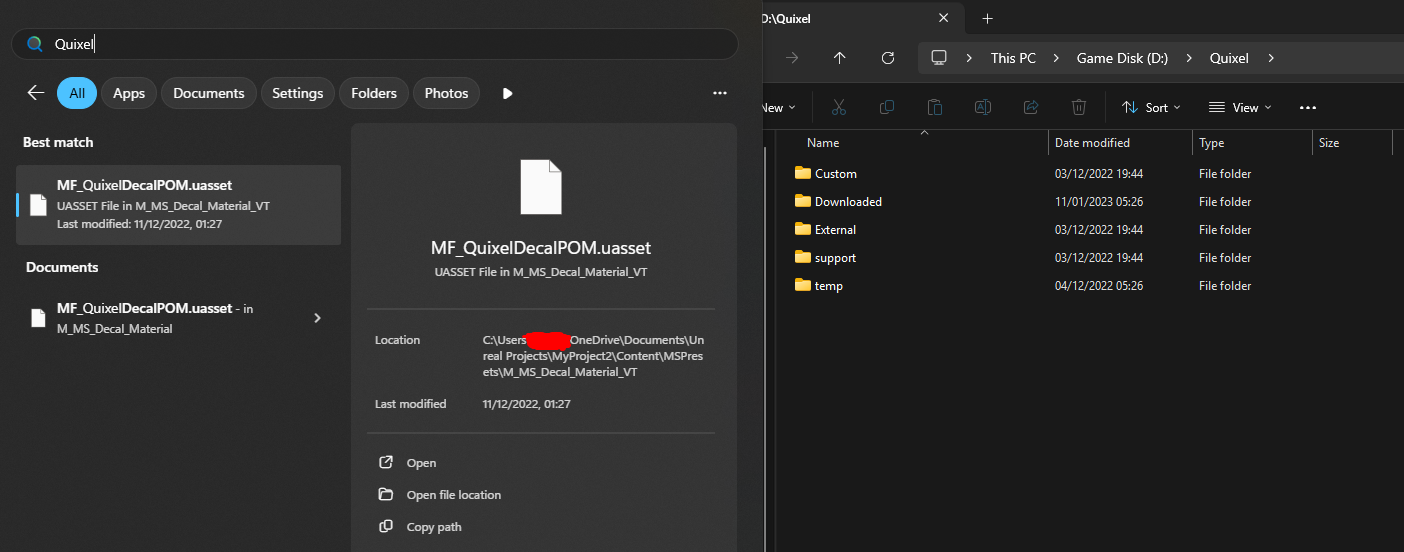
Task: Select the D:\Quixel Explorer tab
Action: pyautogui.click(x=860, y=18)
